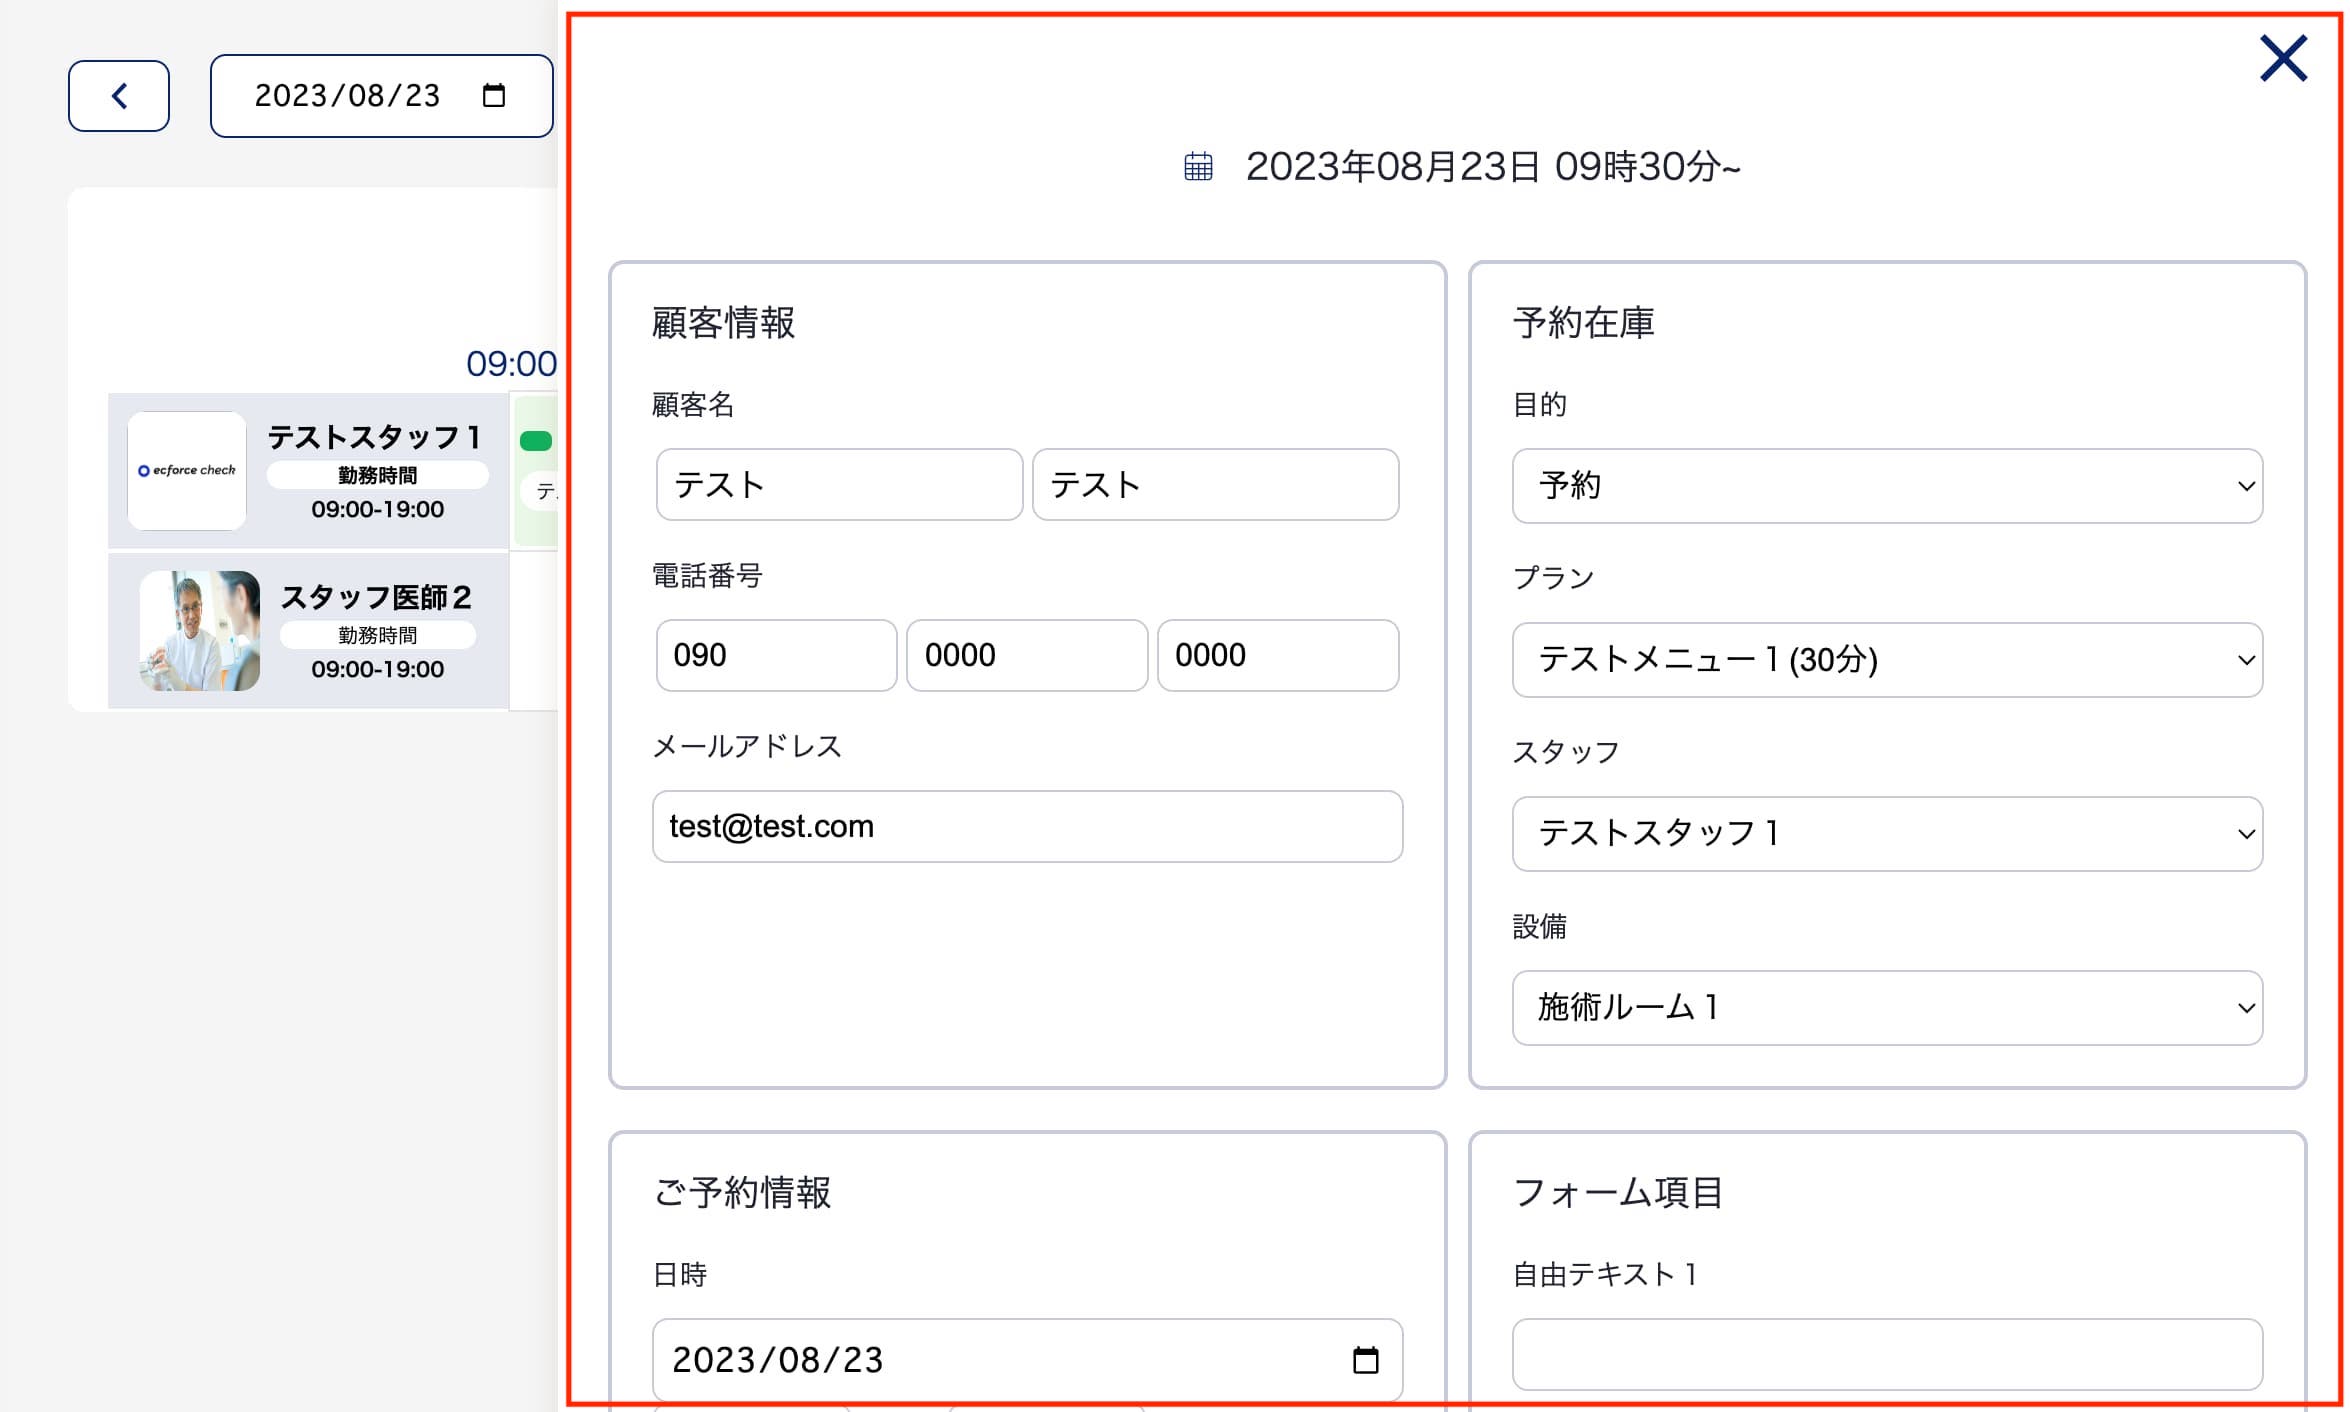Click the 電話番号 label
Image resolution: width=2350 pixels, height=1412 pixels.
point(707,575)
